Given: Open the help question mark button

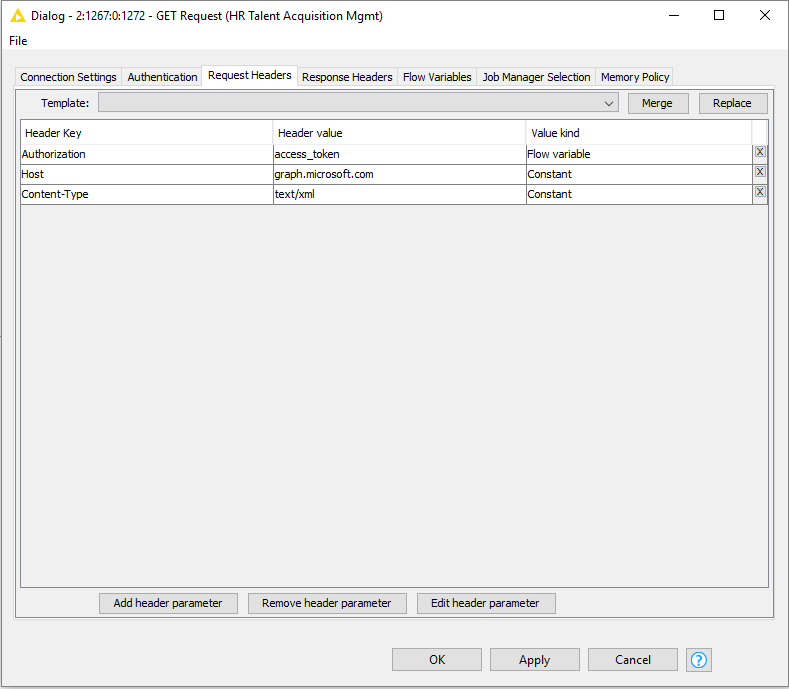Looking at the screenshot, I should pos(698,659).
